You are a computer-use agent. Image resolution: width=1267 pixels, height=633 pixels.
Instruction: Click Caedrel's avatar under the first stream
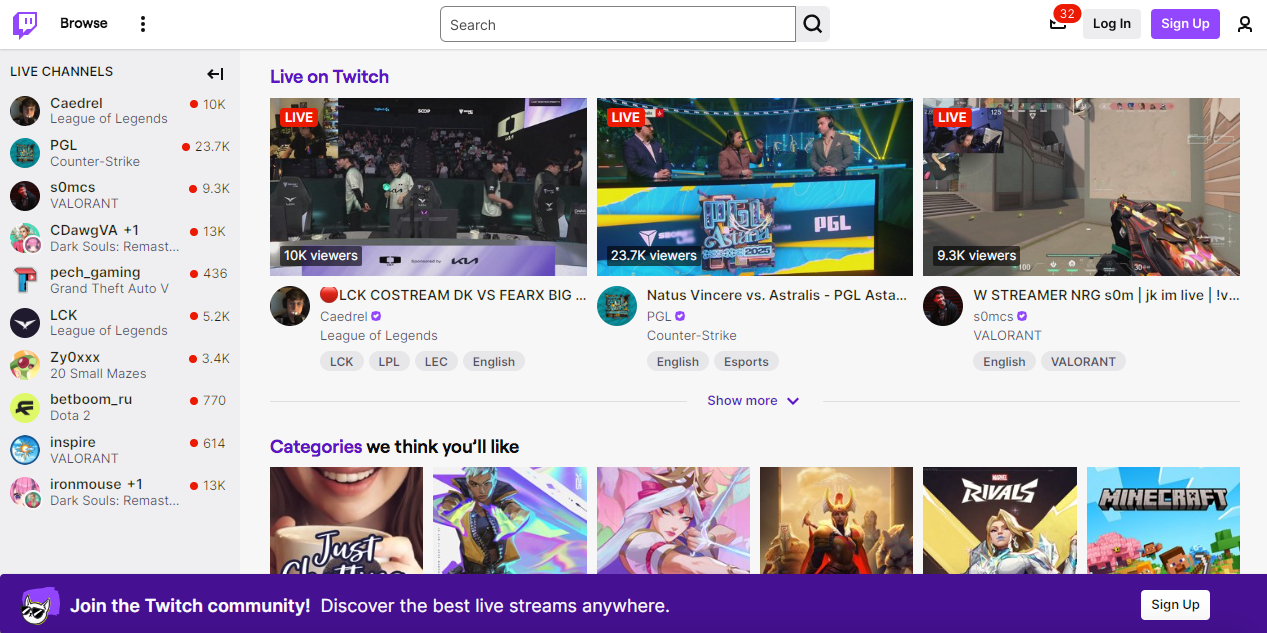pyautogui.click(x=290, y=306)
